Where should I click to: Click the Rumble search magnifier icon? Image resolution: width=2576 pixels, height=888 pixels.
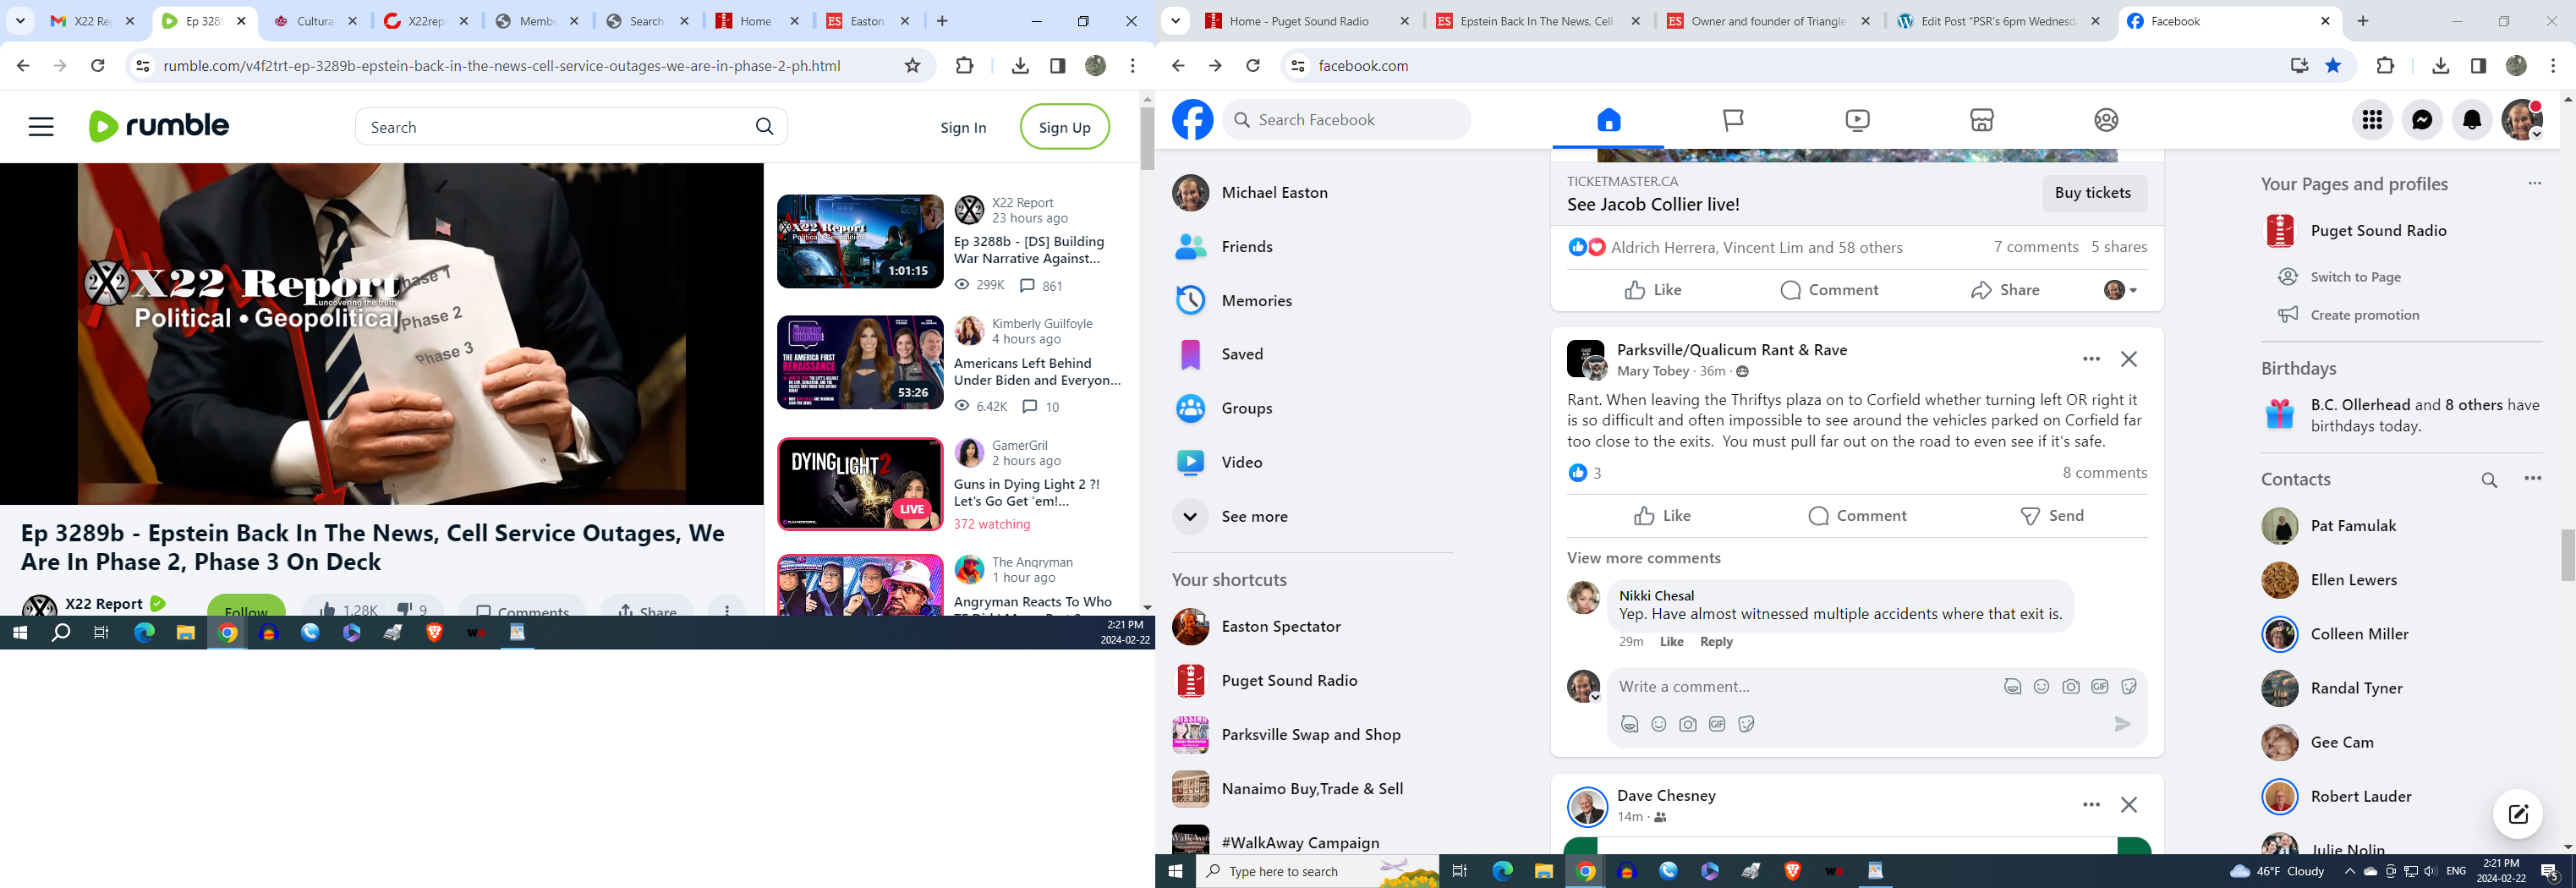[x=764, y=127]
